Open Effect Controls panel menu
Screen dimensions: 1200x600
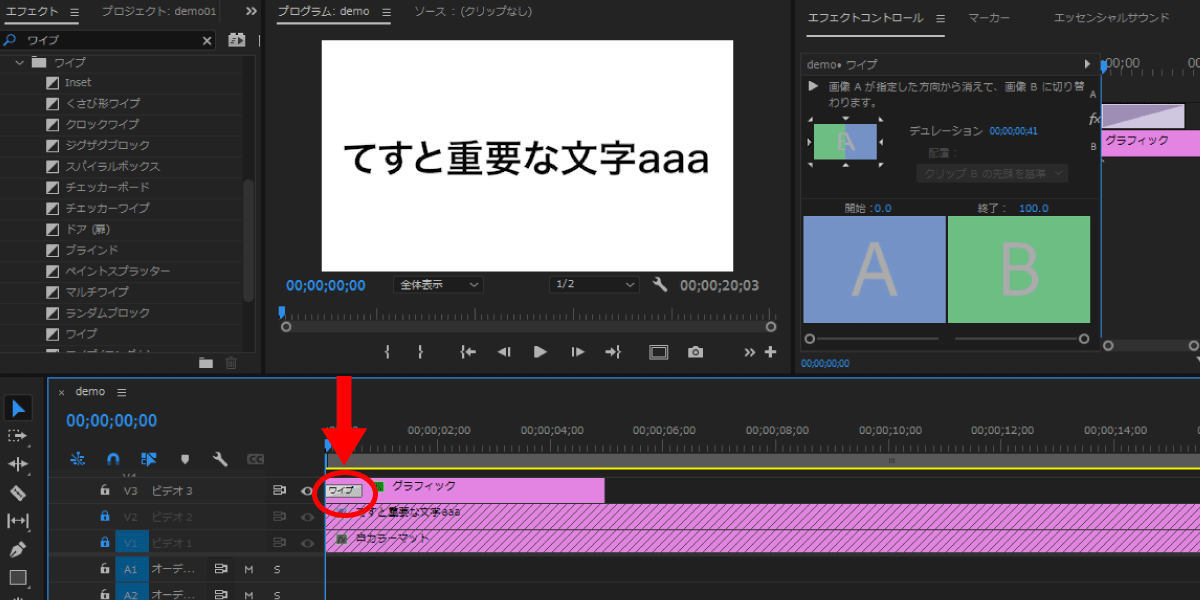coord(940,18)
